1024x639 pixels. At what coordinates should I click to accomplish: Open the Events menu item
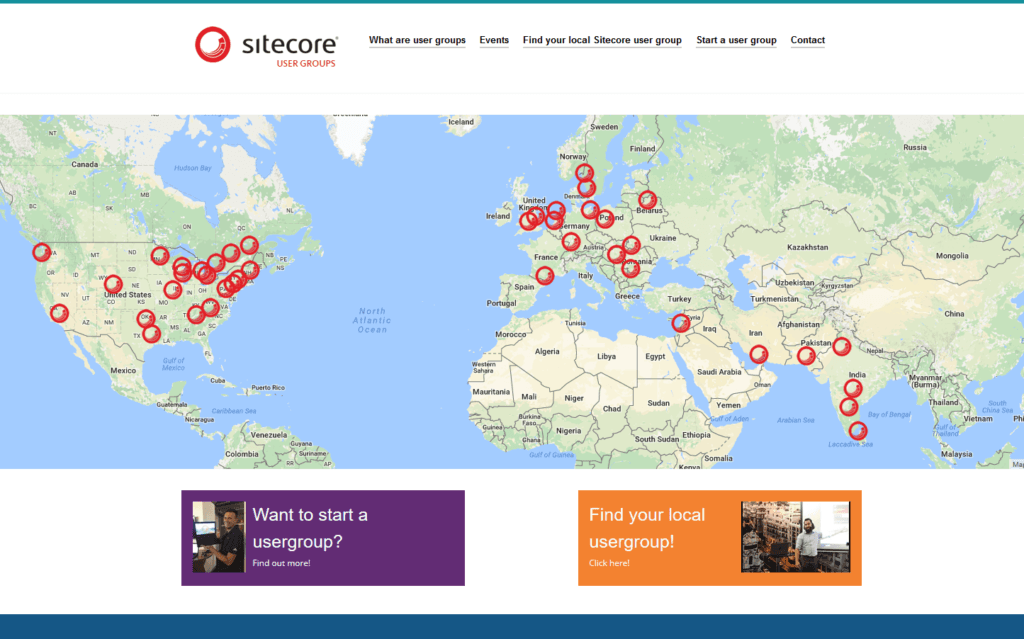pyautogui.click(x=494, y=41)
